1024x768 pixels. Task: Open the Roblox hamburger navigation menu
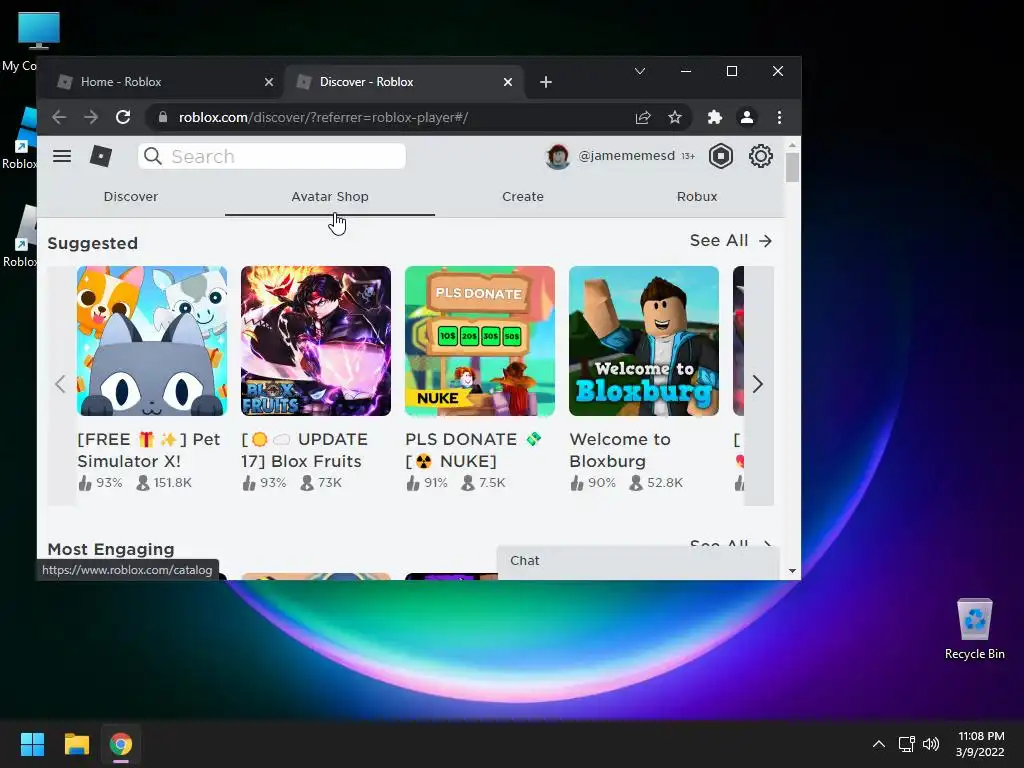click(62, 156)
